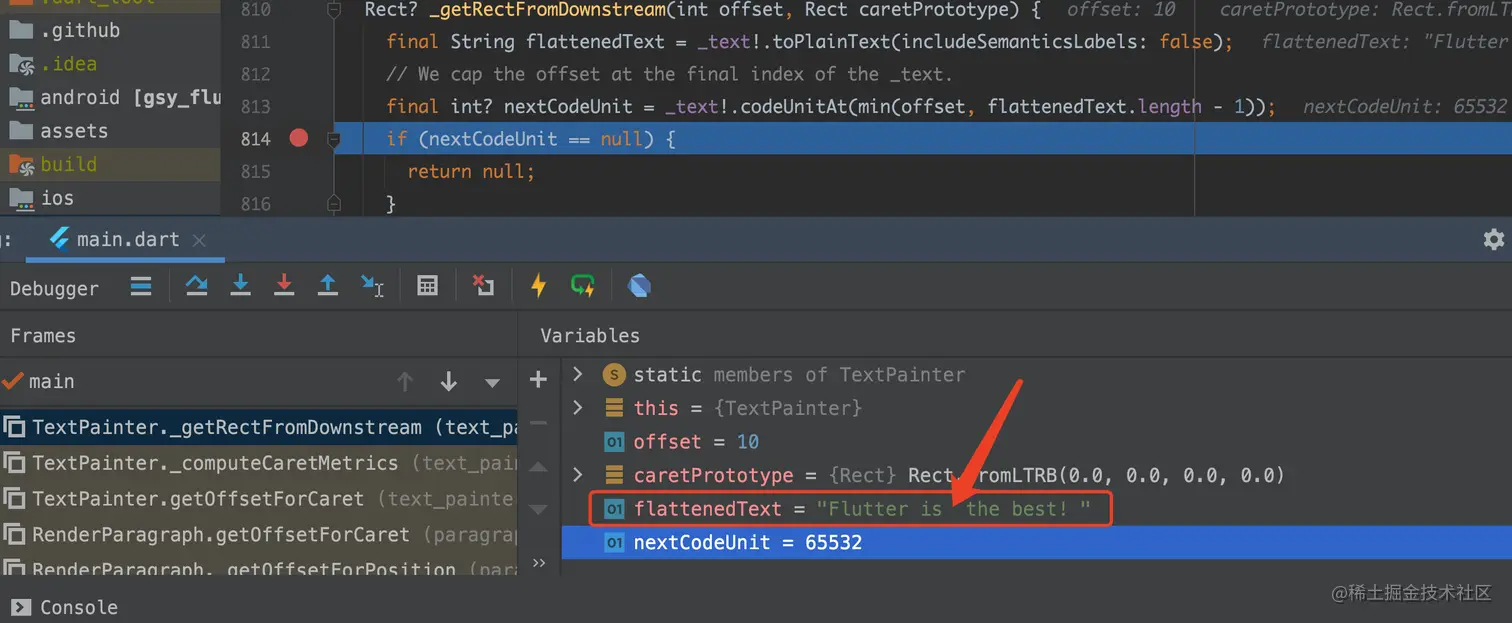Click the red Force Step Into arrow
The height and width of the screenshot is (623, 1512).
point(284,286)
